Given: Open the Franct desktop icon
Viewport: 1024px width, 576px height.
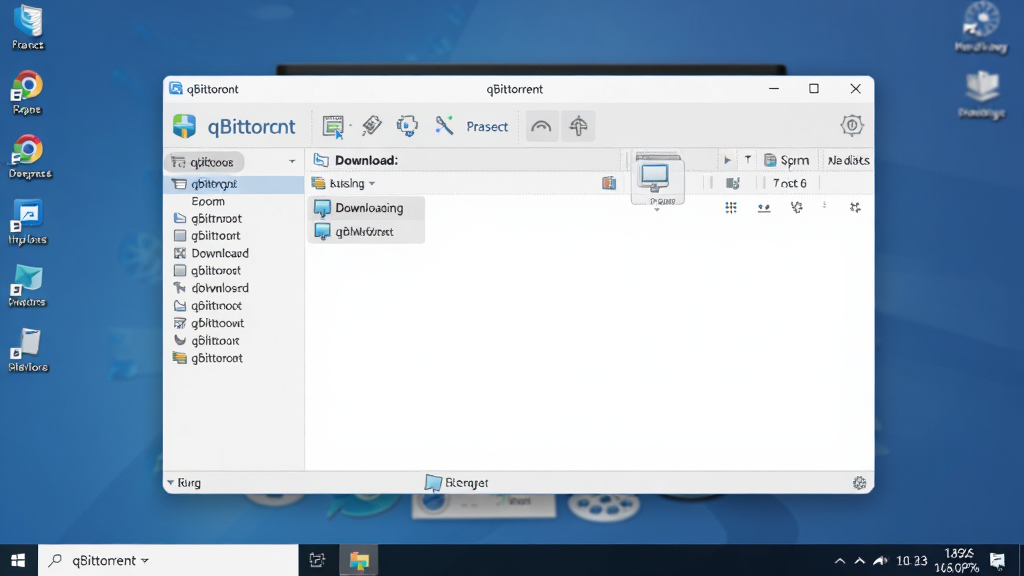Looking at the screenshot, I should 28,28.
